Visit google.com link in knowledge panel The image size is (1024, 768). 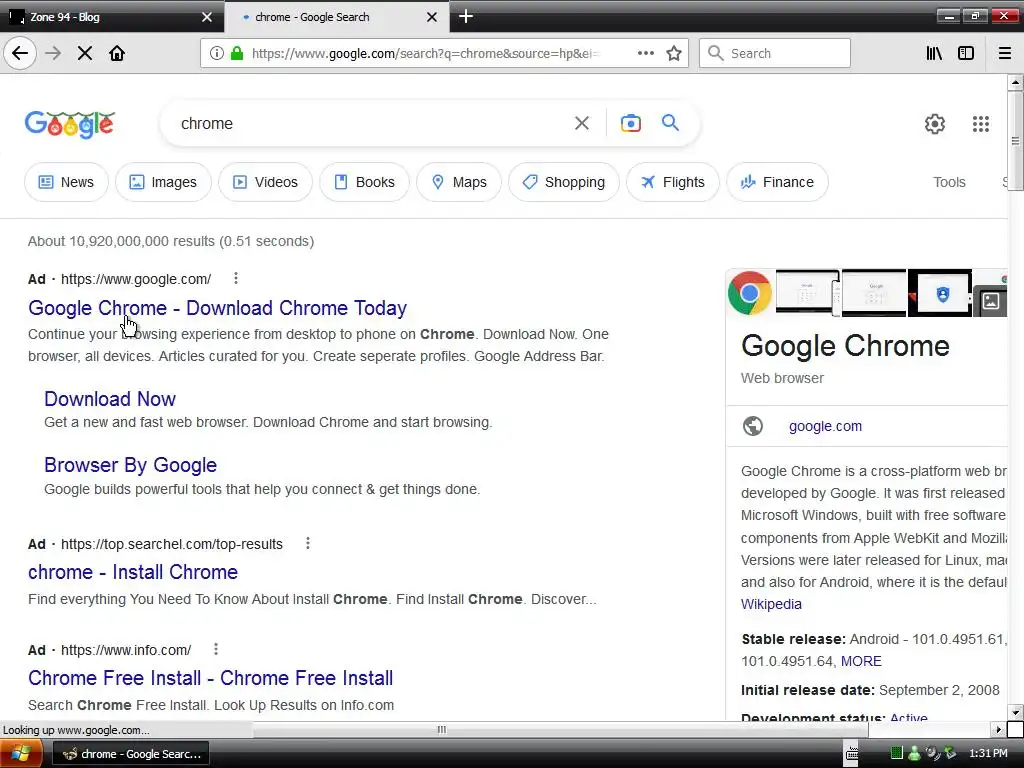tap(825, 426)
